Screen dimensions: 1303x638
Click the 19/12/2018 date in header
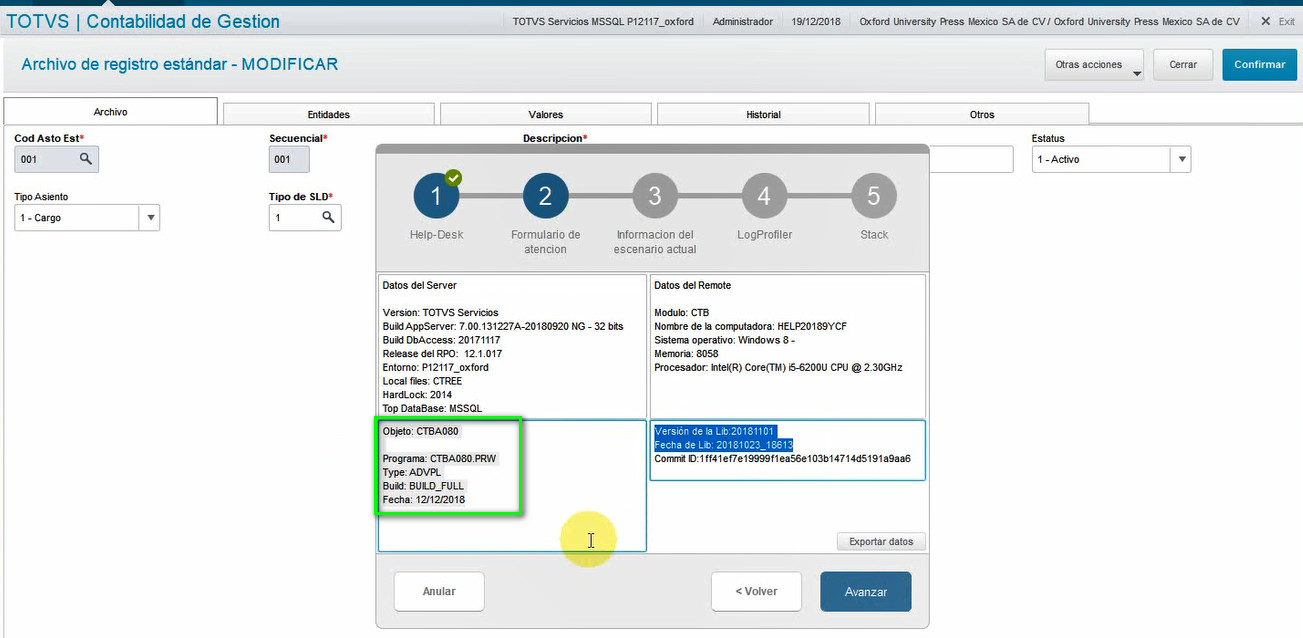[x=816, y=21]
